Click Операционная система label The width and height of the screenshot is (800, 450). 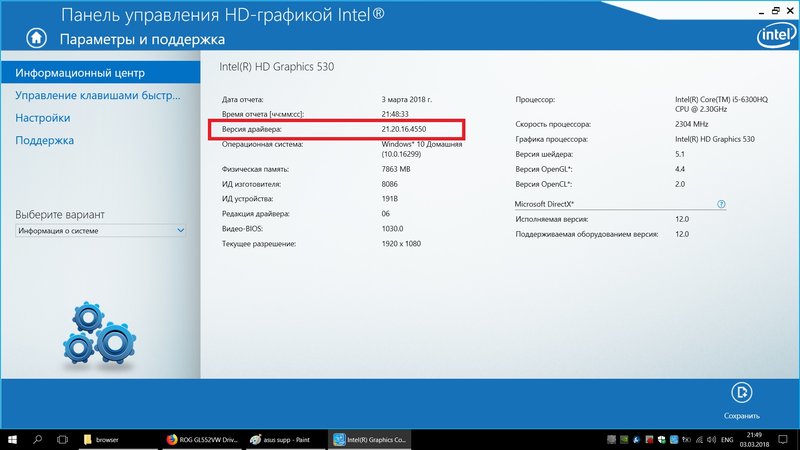tap(262, 144)
